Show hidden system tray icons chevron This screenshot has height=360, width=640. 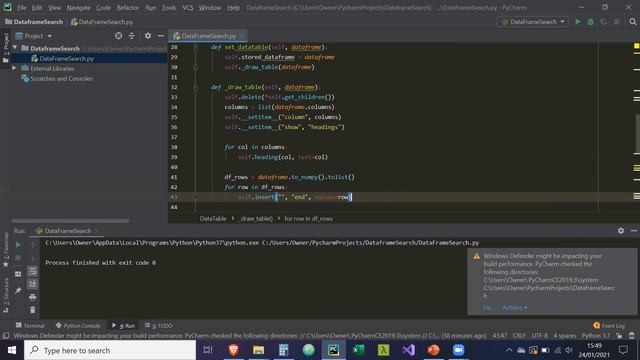(509, 350)
